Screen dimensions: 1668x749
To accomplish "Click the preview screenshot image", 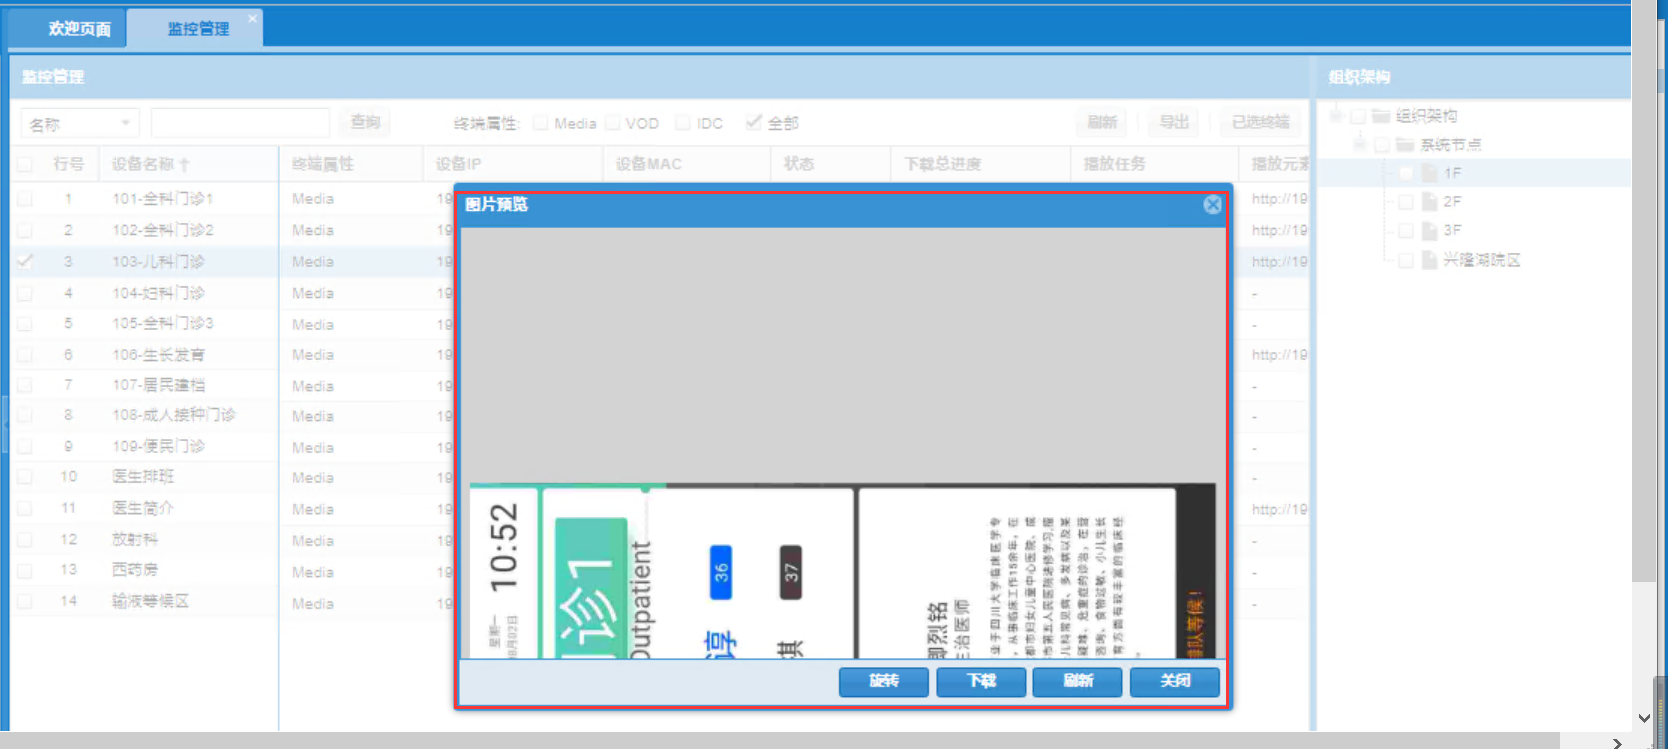I will 843,571.
